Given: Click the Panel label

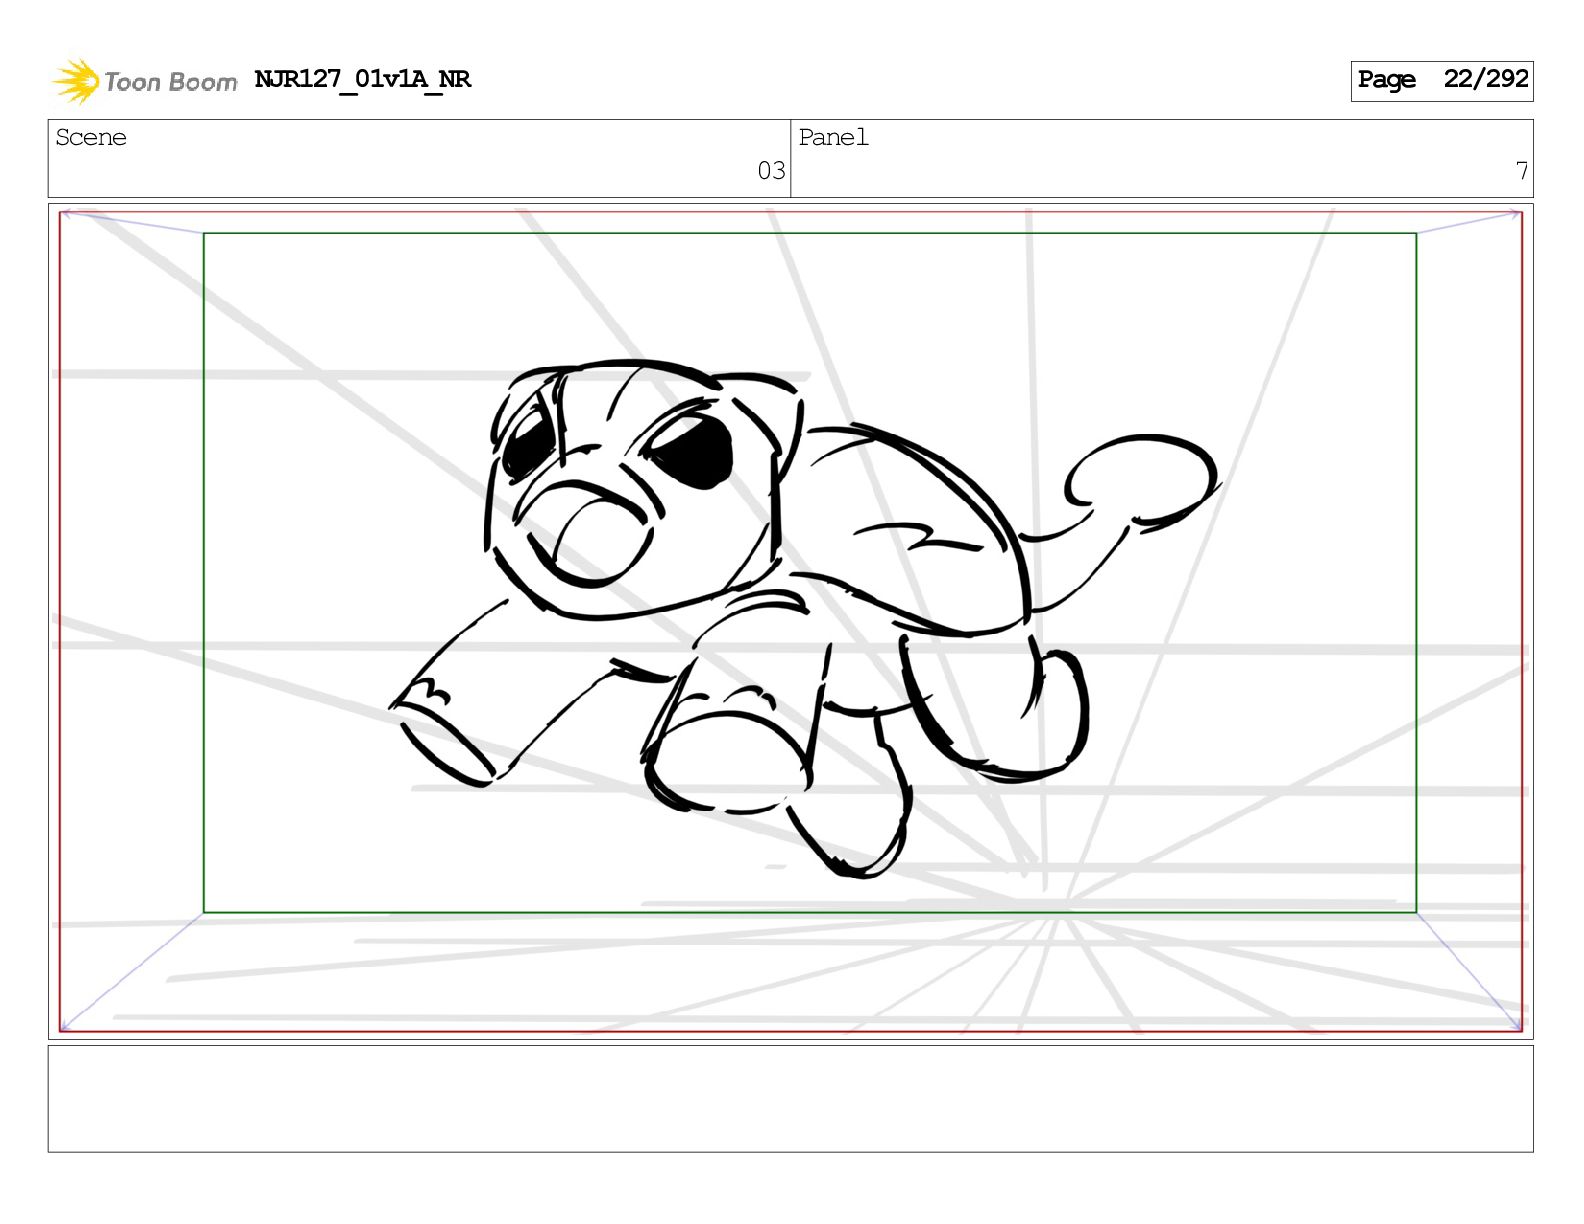Looking at the screenshot, I should click(x=833, y=137).
